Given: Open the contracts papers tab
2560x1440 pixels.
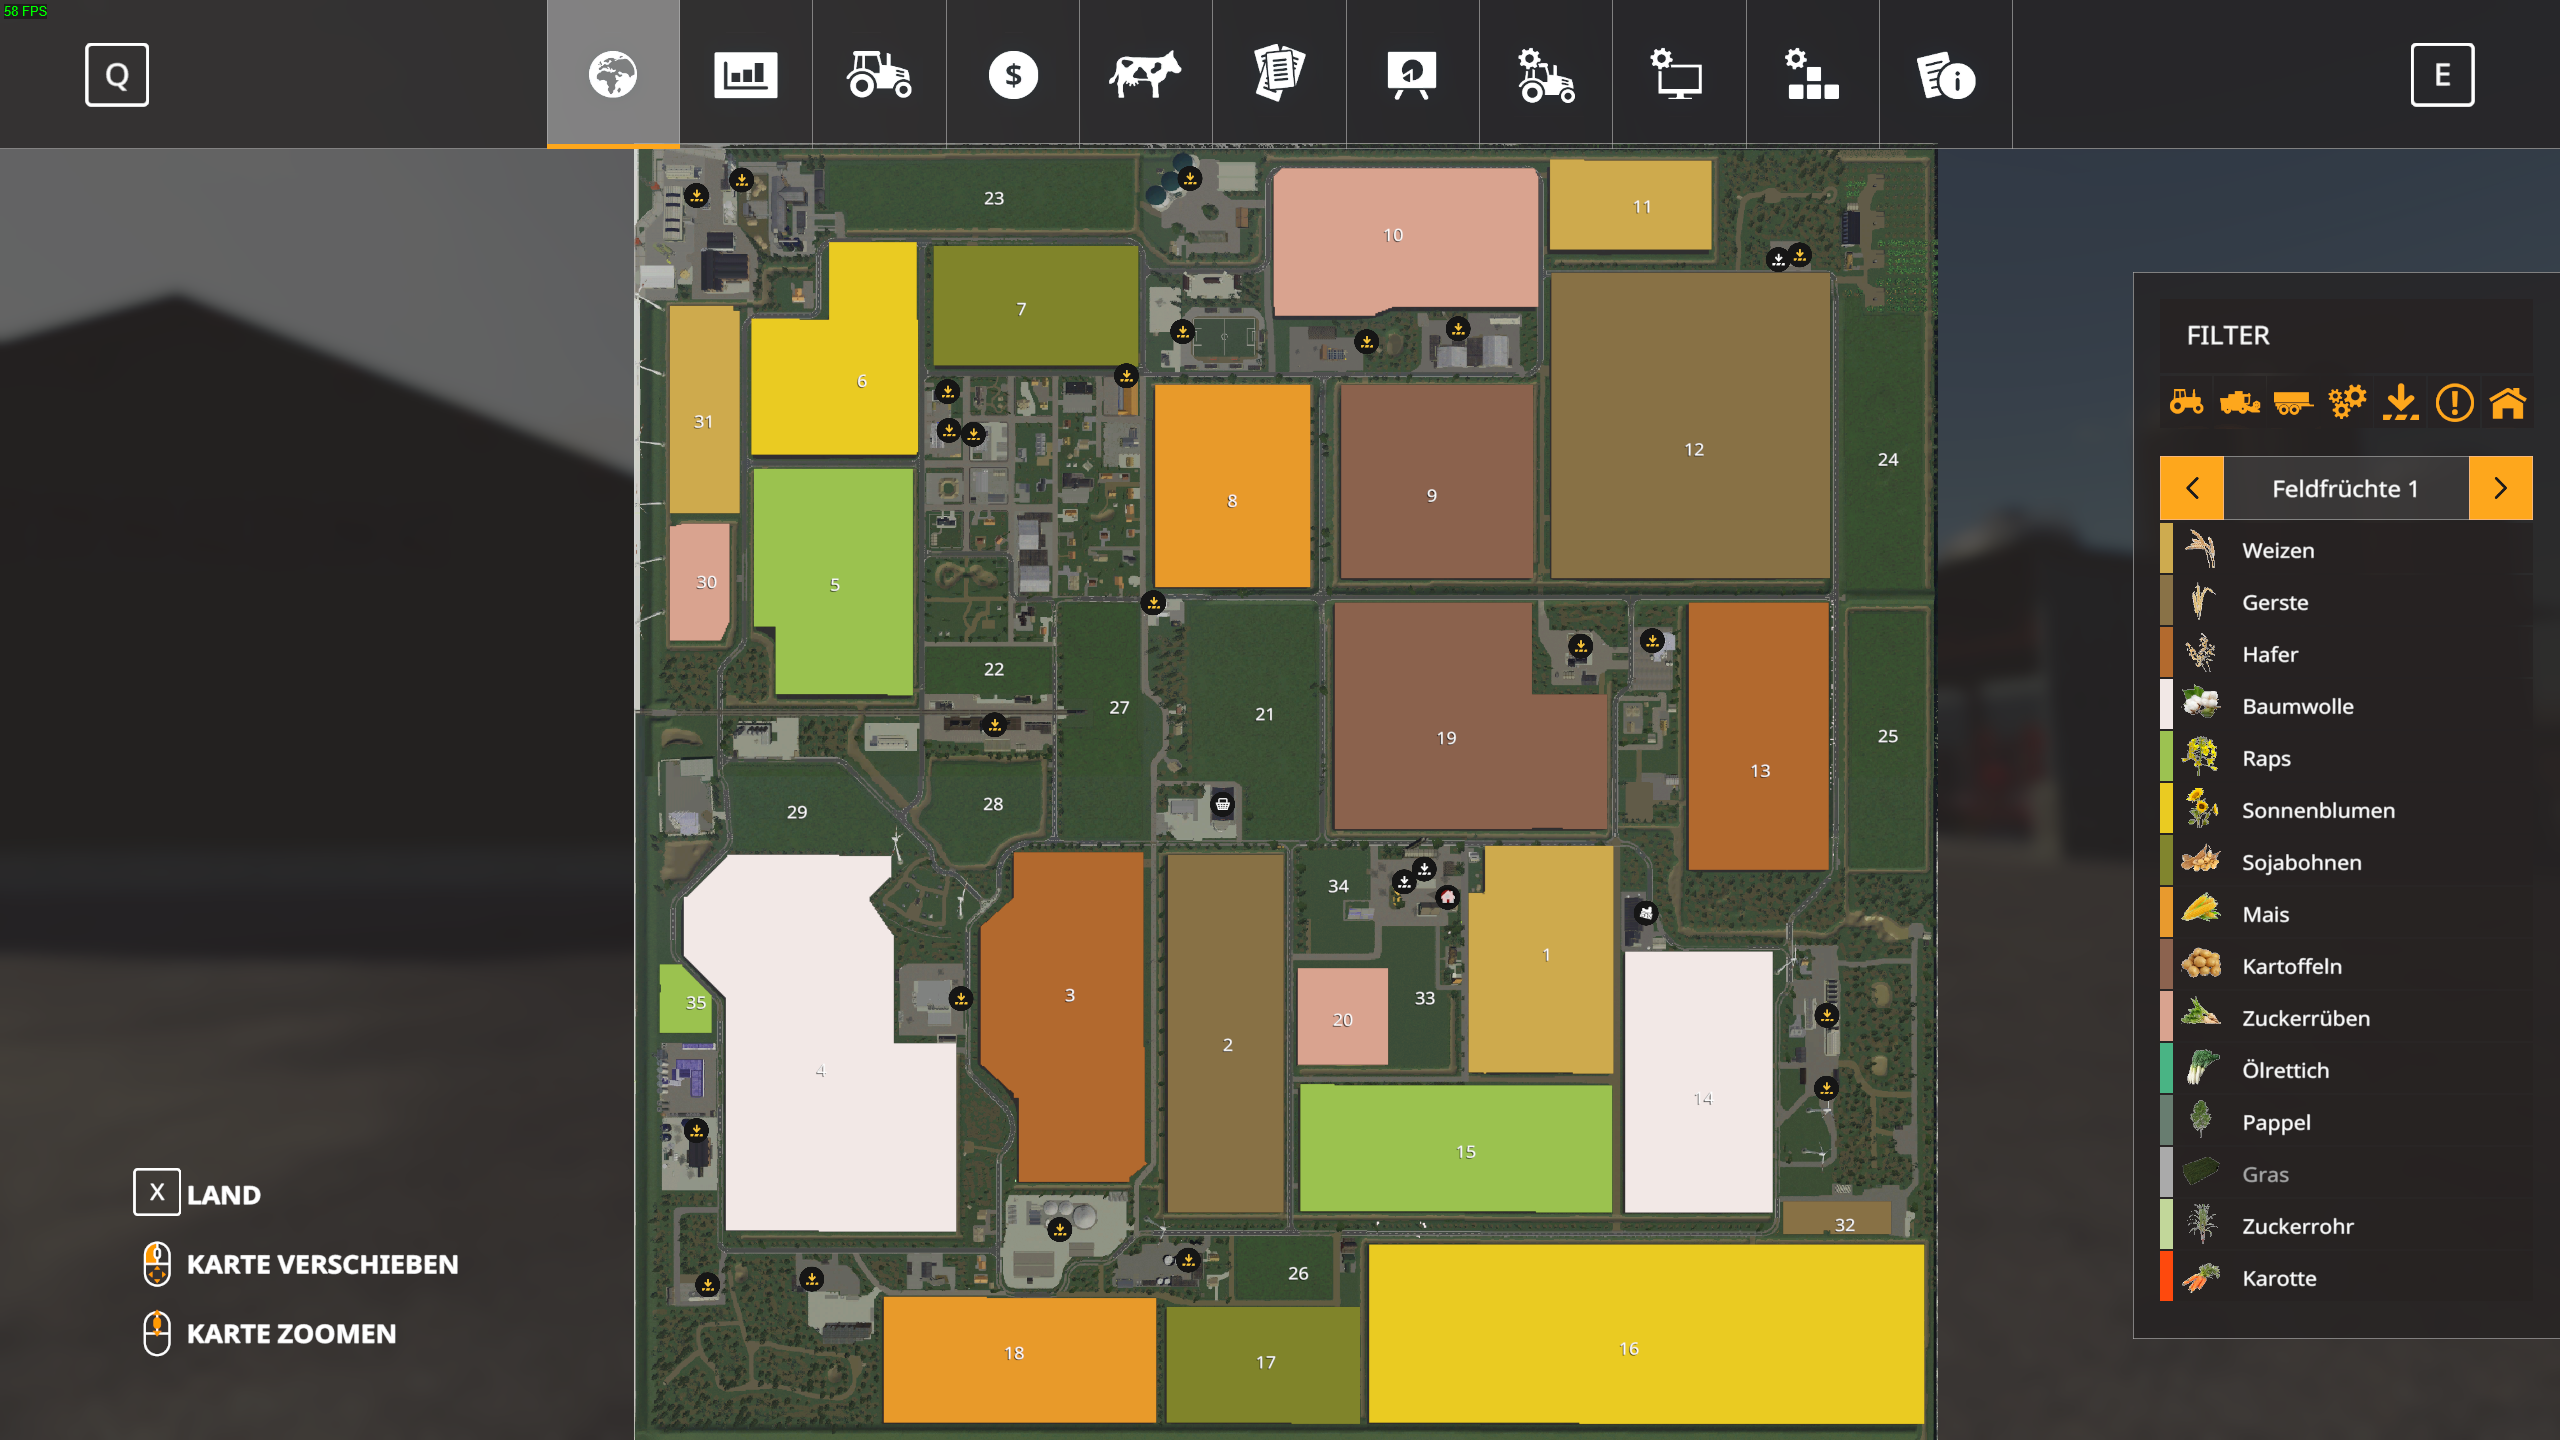Looking at the screenshot, I should [x=1279, y=75].
